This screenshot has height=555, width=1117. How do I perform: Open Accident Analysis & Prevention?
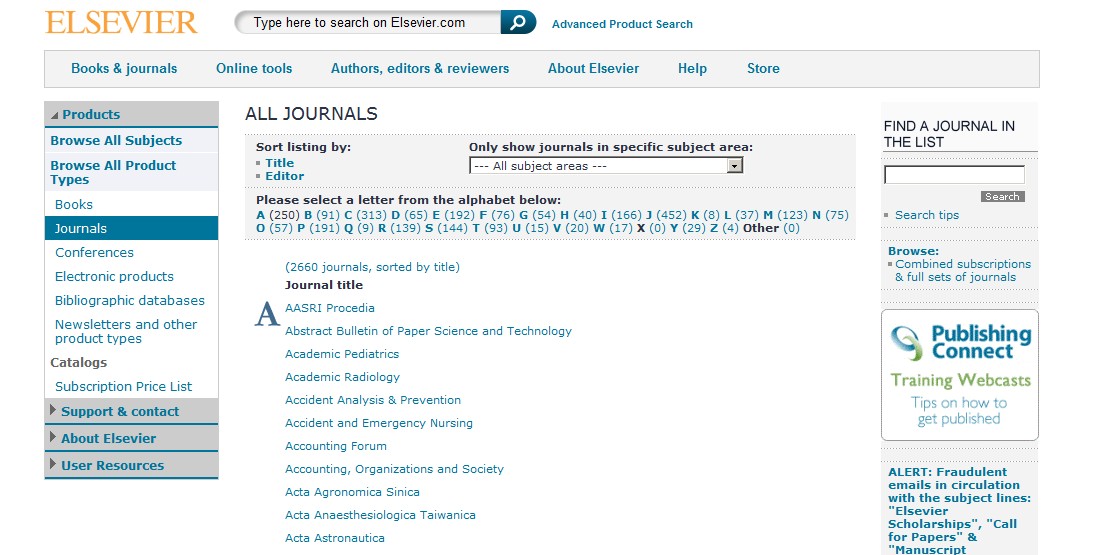pyautogui.click(x=373, y=400)
